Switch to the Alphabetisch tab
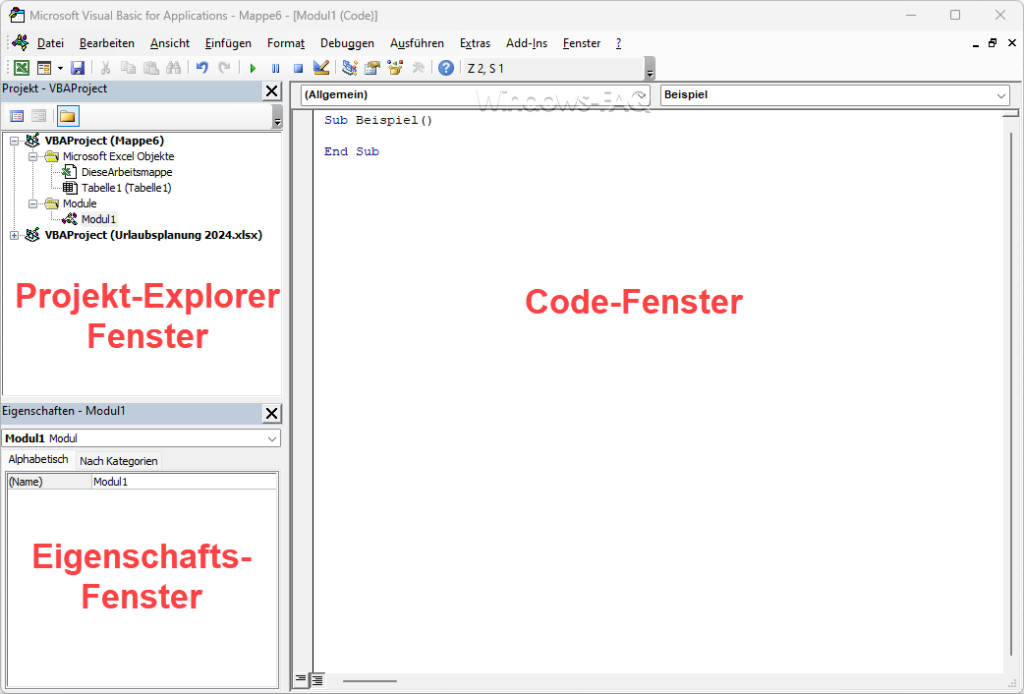 [x=38, y=460]
